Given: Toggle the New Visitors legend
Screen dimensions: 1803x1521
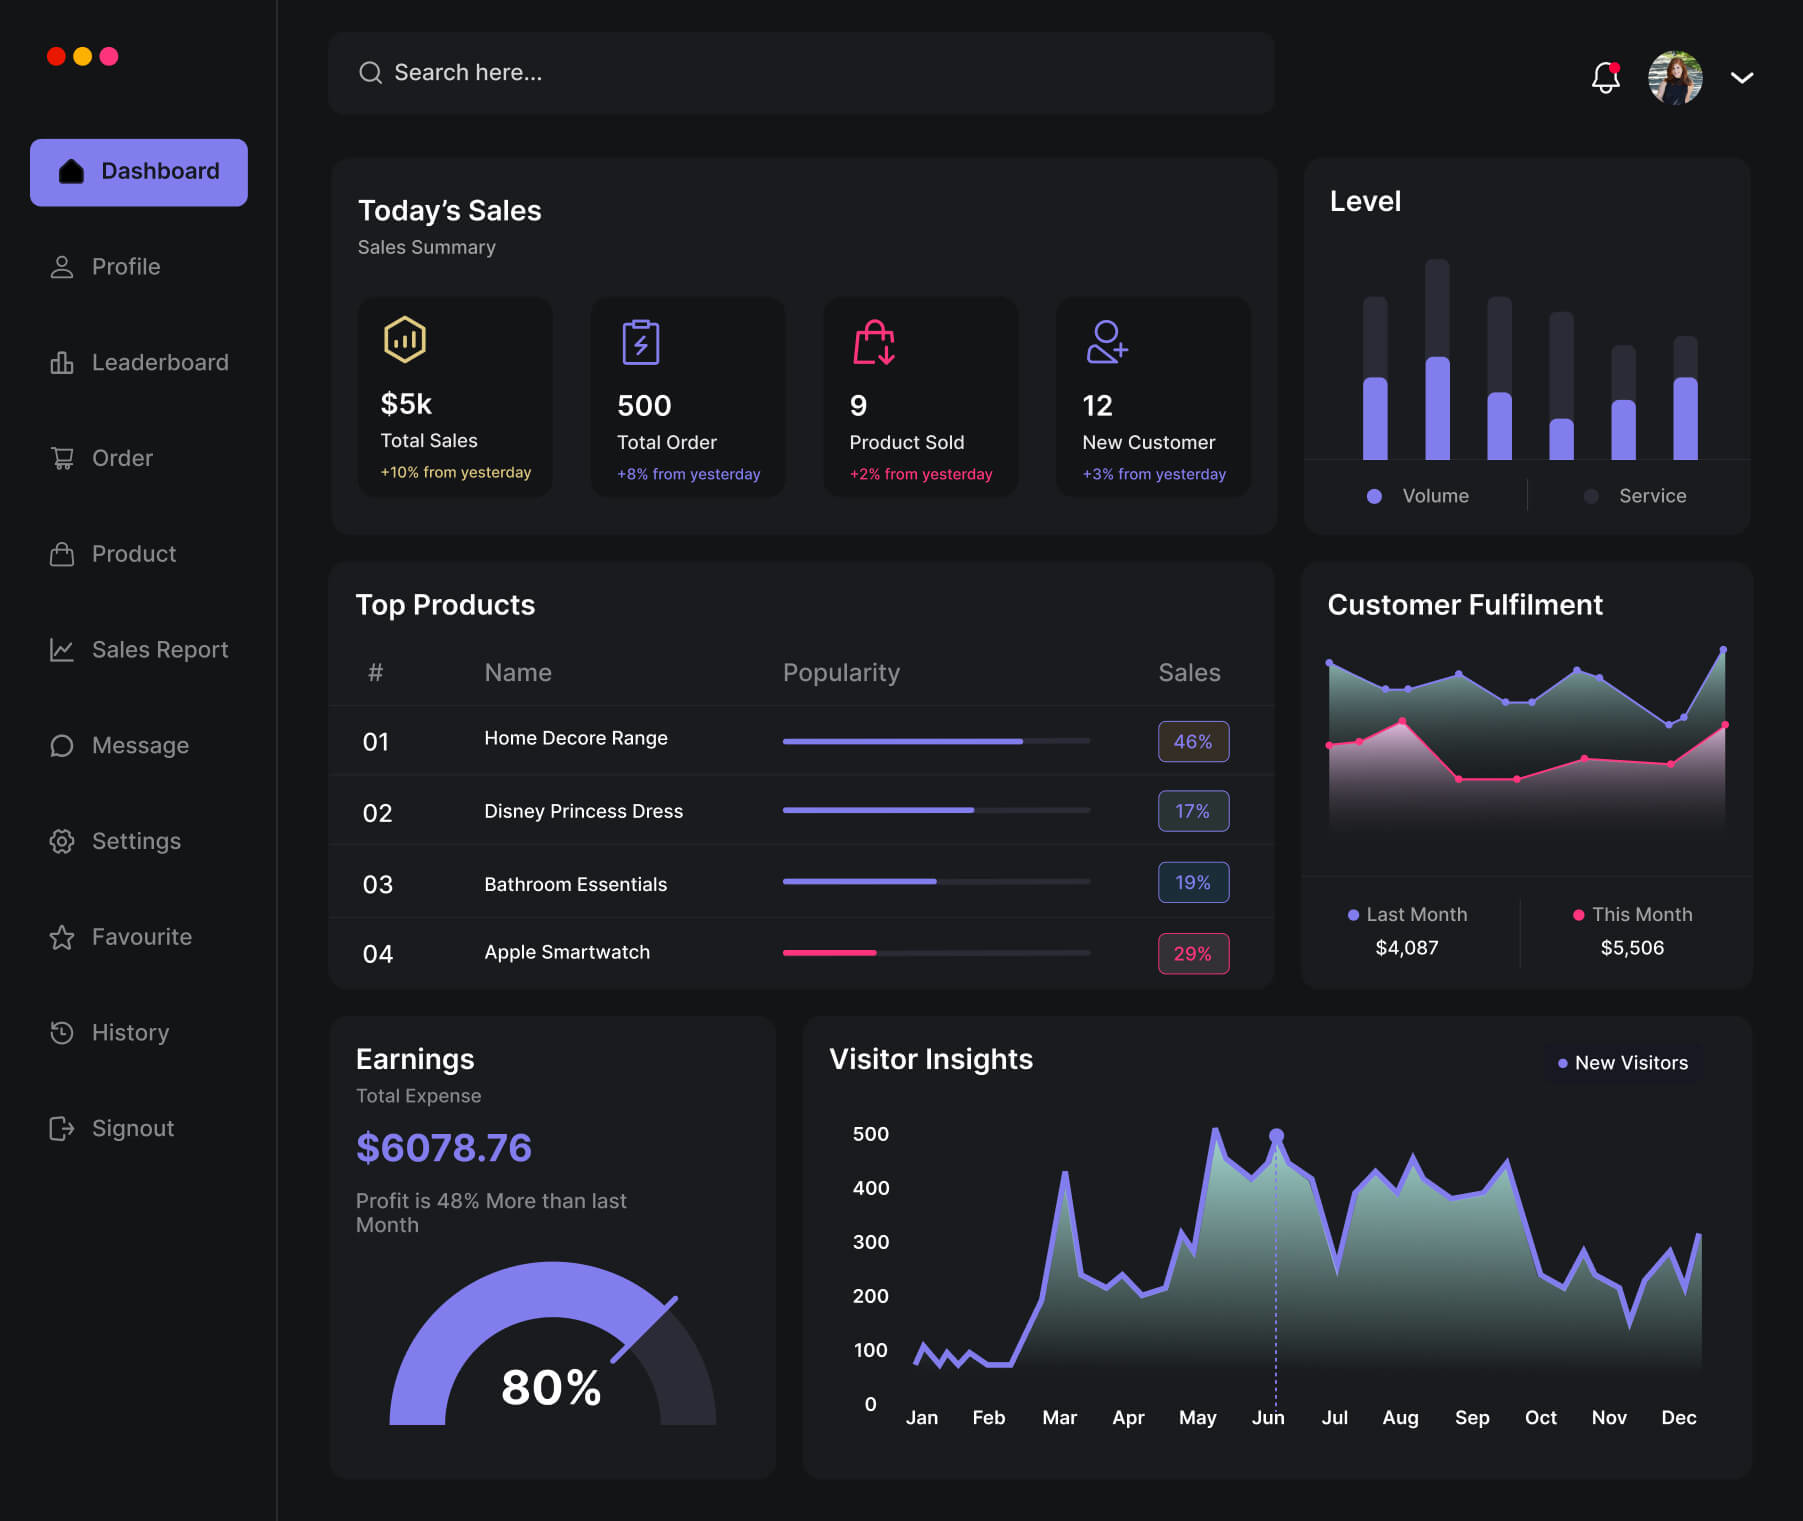Looking at the screenshot, I should (x=1623, y=1063).
